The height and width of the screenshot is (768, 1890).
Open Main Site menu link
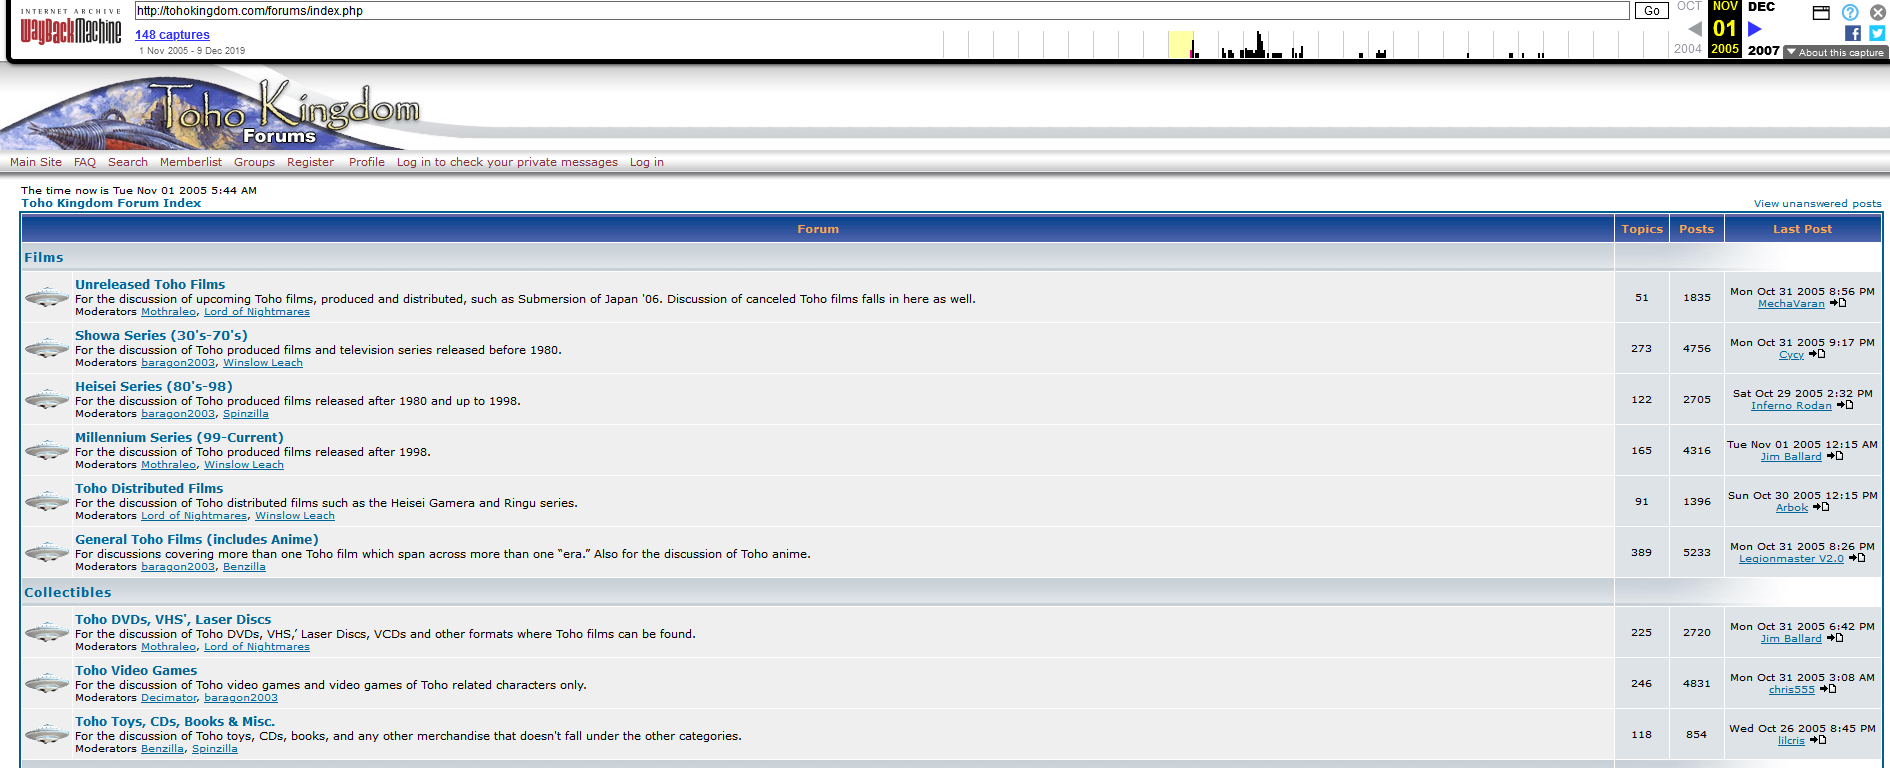click(36, 162)
